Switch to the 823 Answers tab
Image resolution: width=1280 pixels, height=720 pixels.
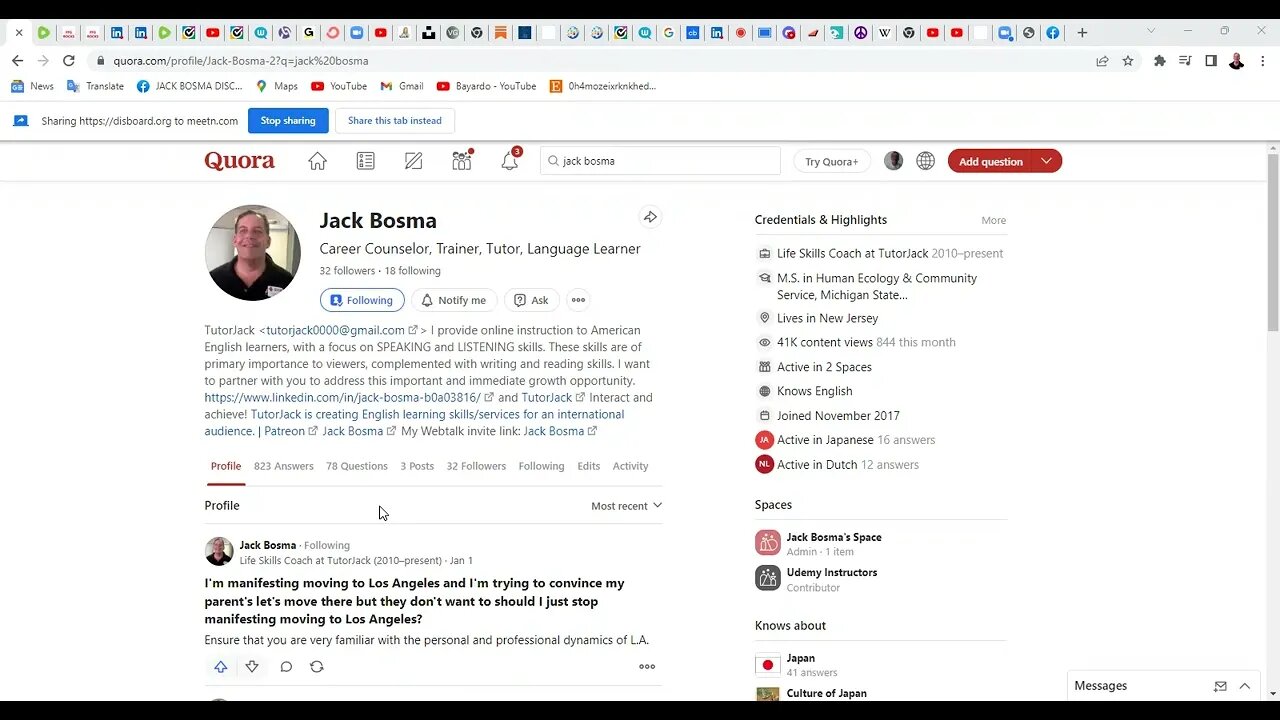tap(284, 466)
